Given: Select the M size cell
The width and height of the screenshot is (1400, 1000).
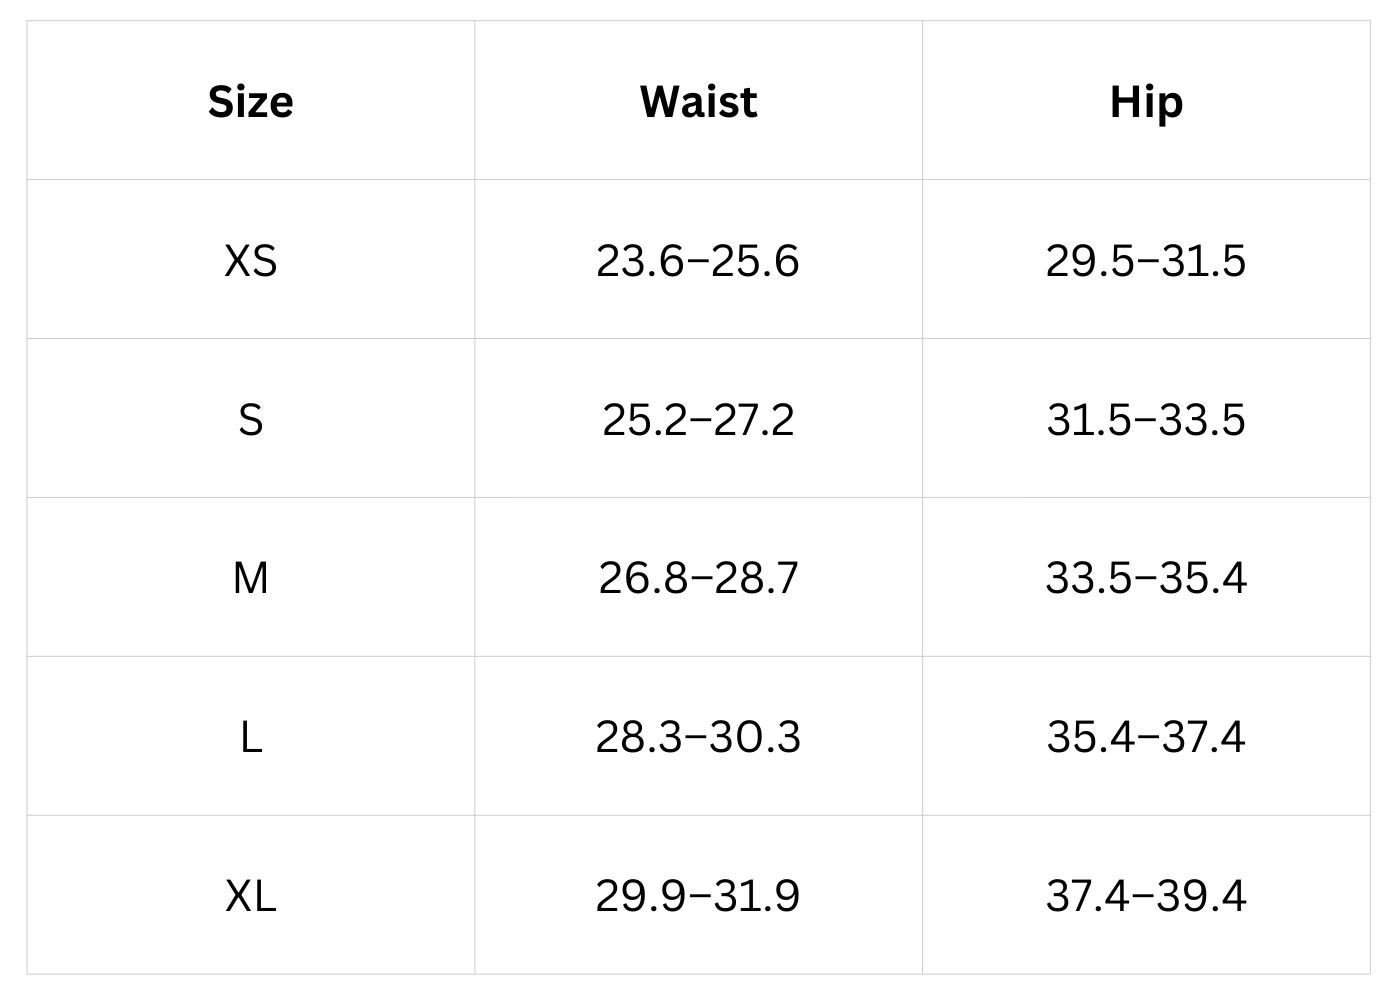Looking at the screenshot, I should pyautogui.click(x=250, y=578).
